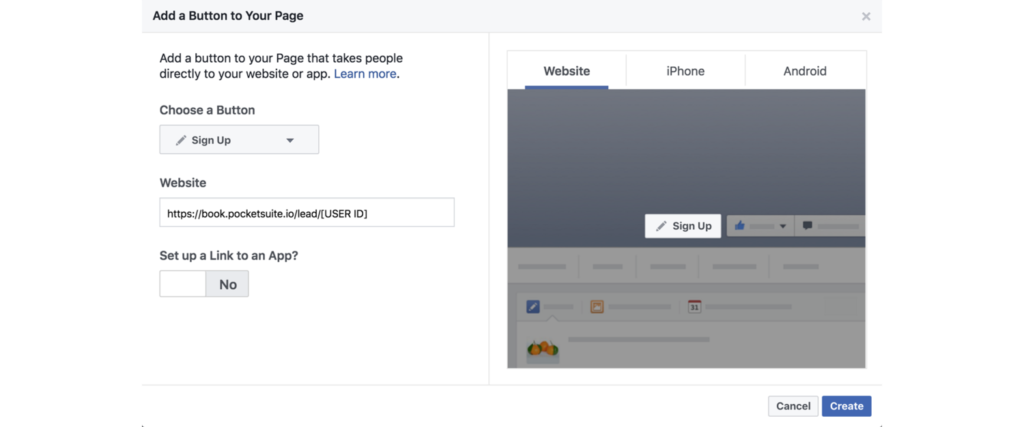Click the Website URL input field
The height and width of the screenshot is (427, 1024).
(x=307, y=213)
